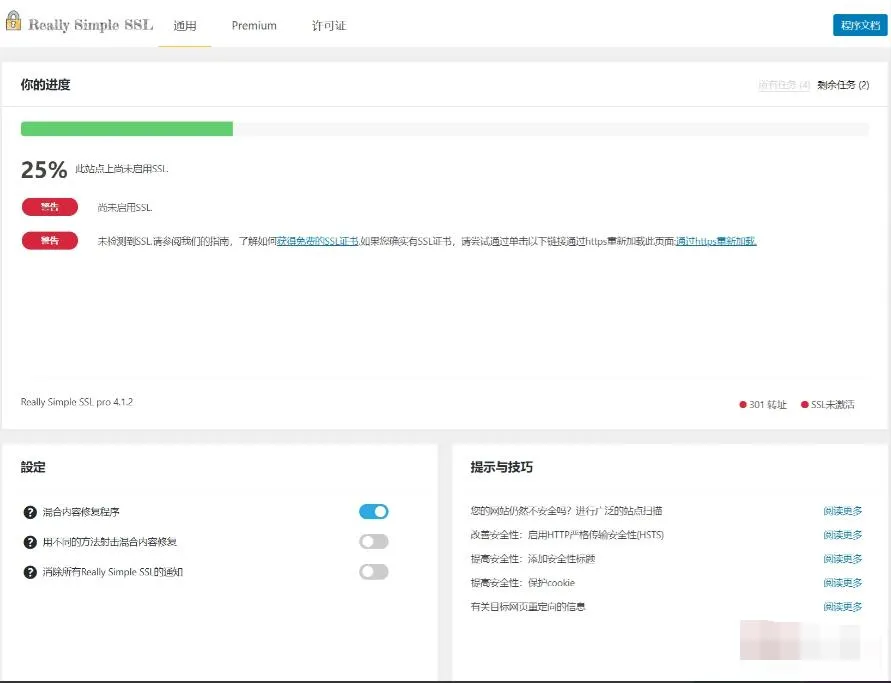891x683 pixels.
Task: Read more about 有关目标网页重定向的信息
Action: tap(843, 606)
